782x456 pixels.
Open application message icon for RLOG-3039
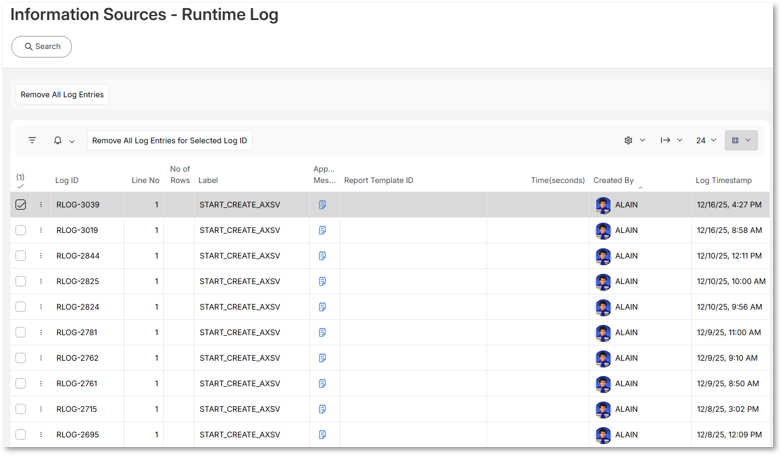[323, 205]
